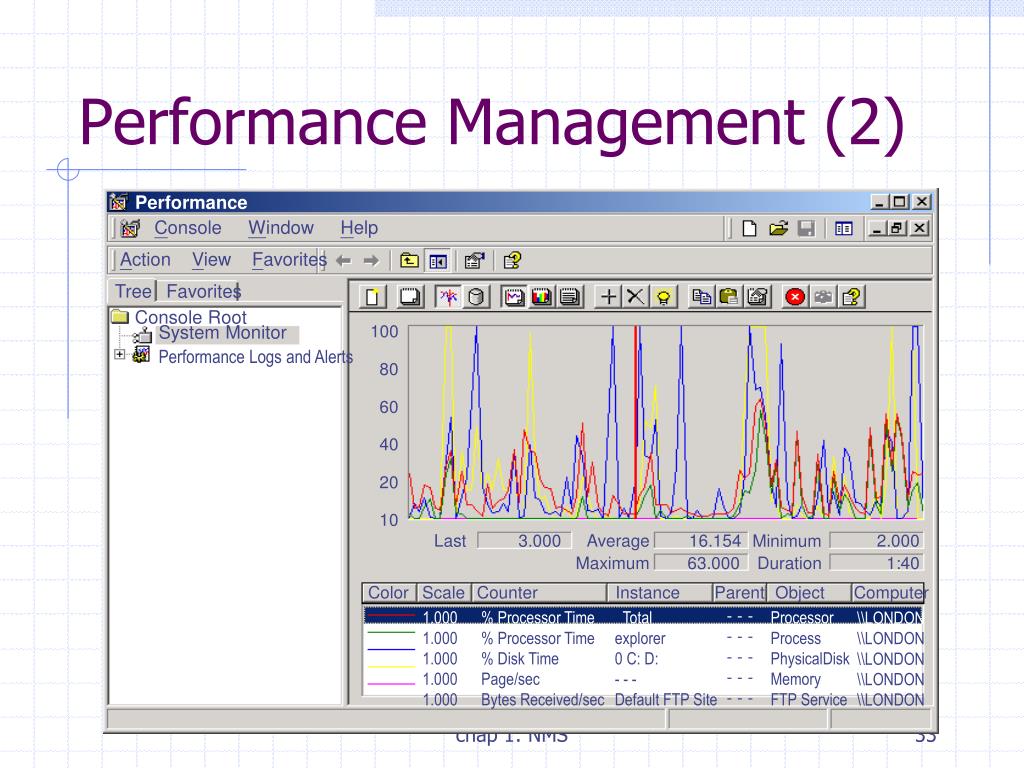Sort by the Object column header

(x=809, y=593)
